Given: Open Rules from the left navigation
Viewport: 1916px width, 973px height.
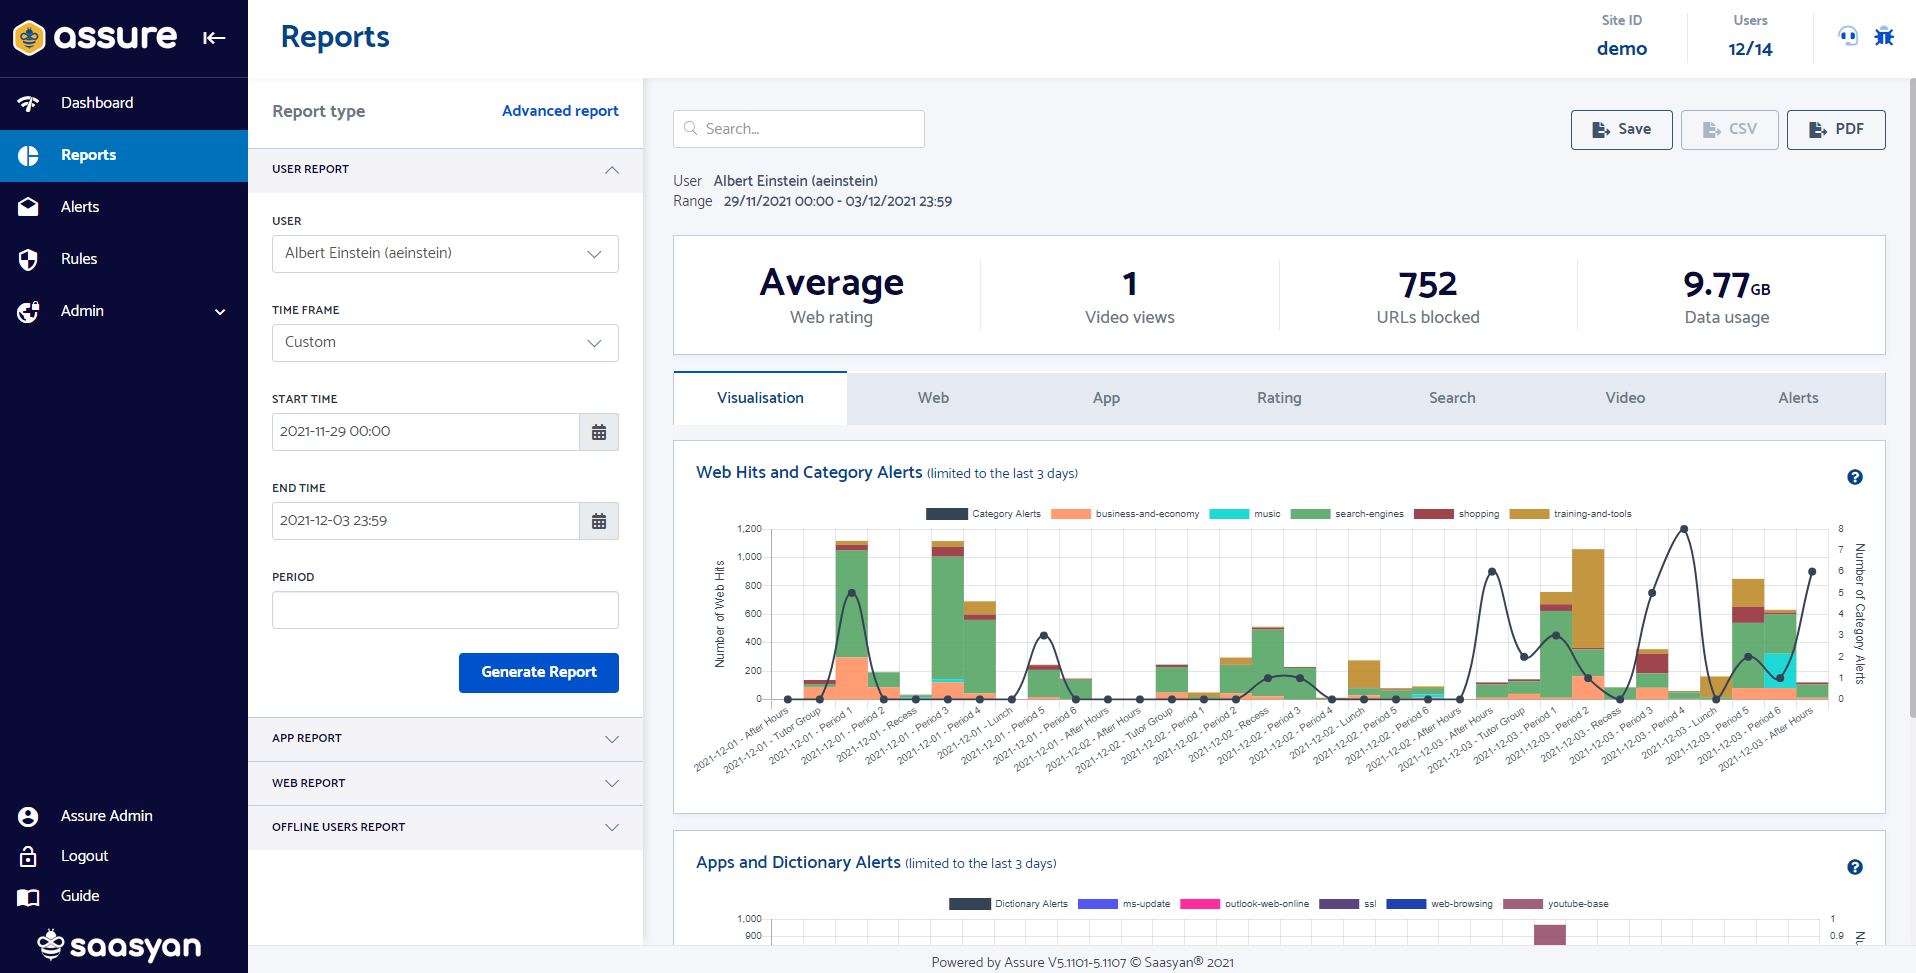Looking at the screenshot, I should [77, 259].
